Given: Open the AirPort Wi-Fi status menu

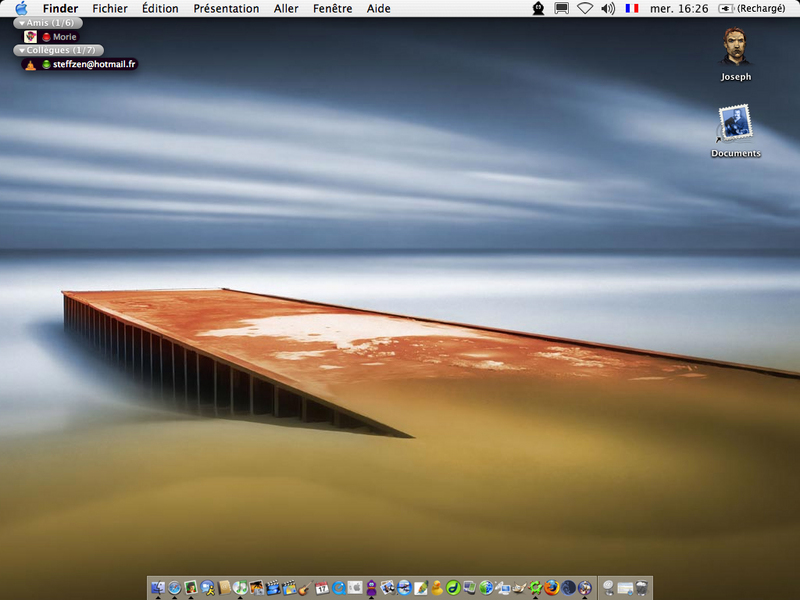Looking at the screenshot, I should coord(585,8).
